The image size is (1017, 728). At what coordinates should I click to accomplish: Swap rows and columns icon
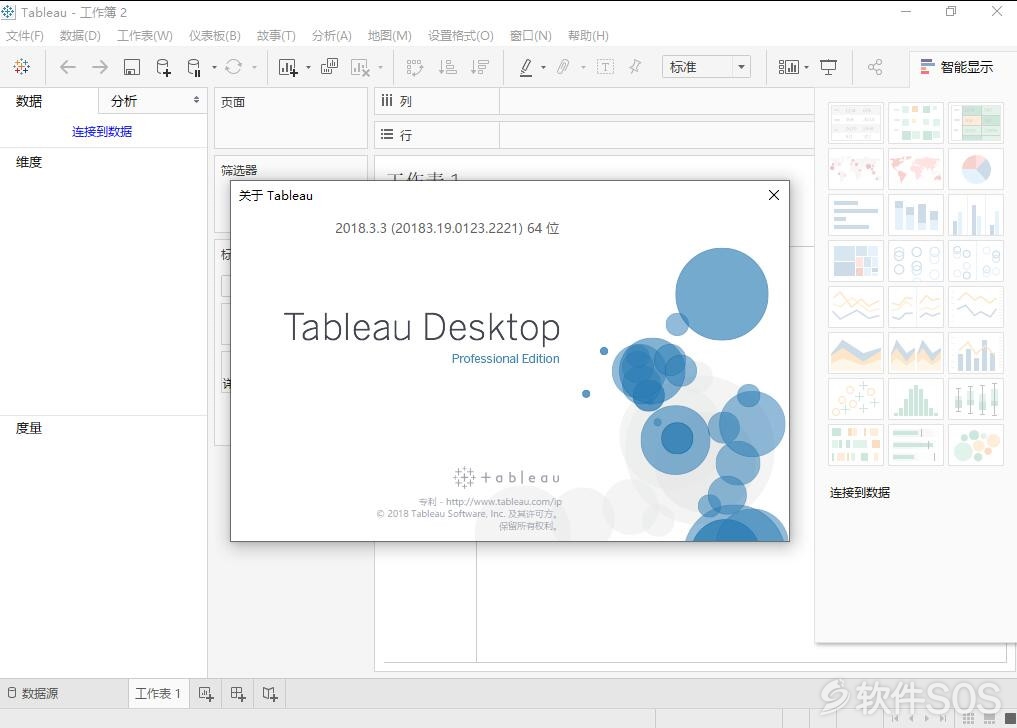pyautogui.click(x=414, y=67)
